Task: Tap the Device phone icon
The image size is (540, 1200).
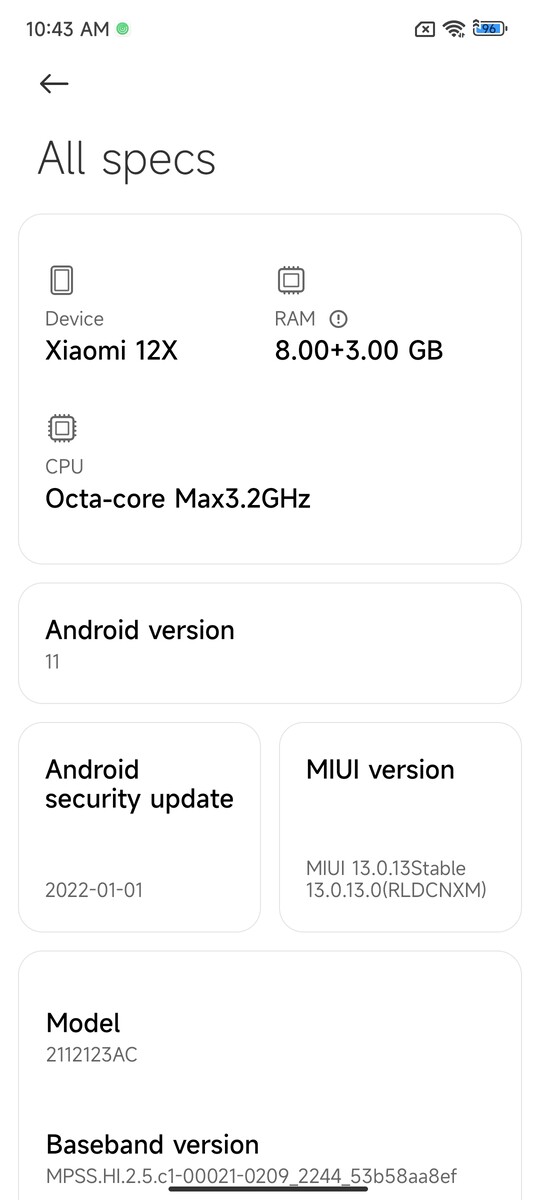Action: point(61,280)
